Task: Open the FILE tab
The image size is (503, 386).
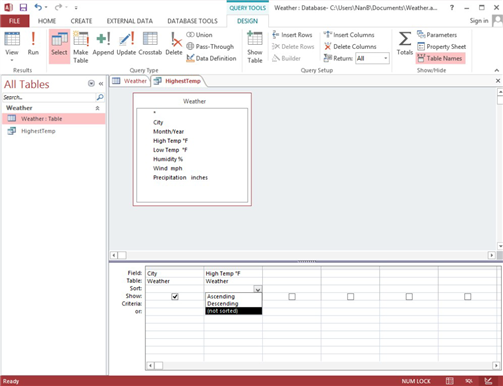Action: (14, 21)
